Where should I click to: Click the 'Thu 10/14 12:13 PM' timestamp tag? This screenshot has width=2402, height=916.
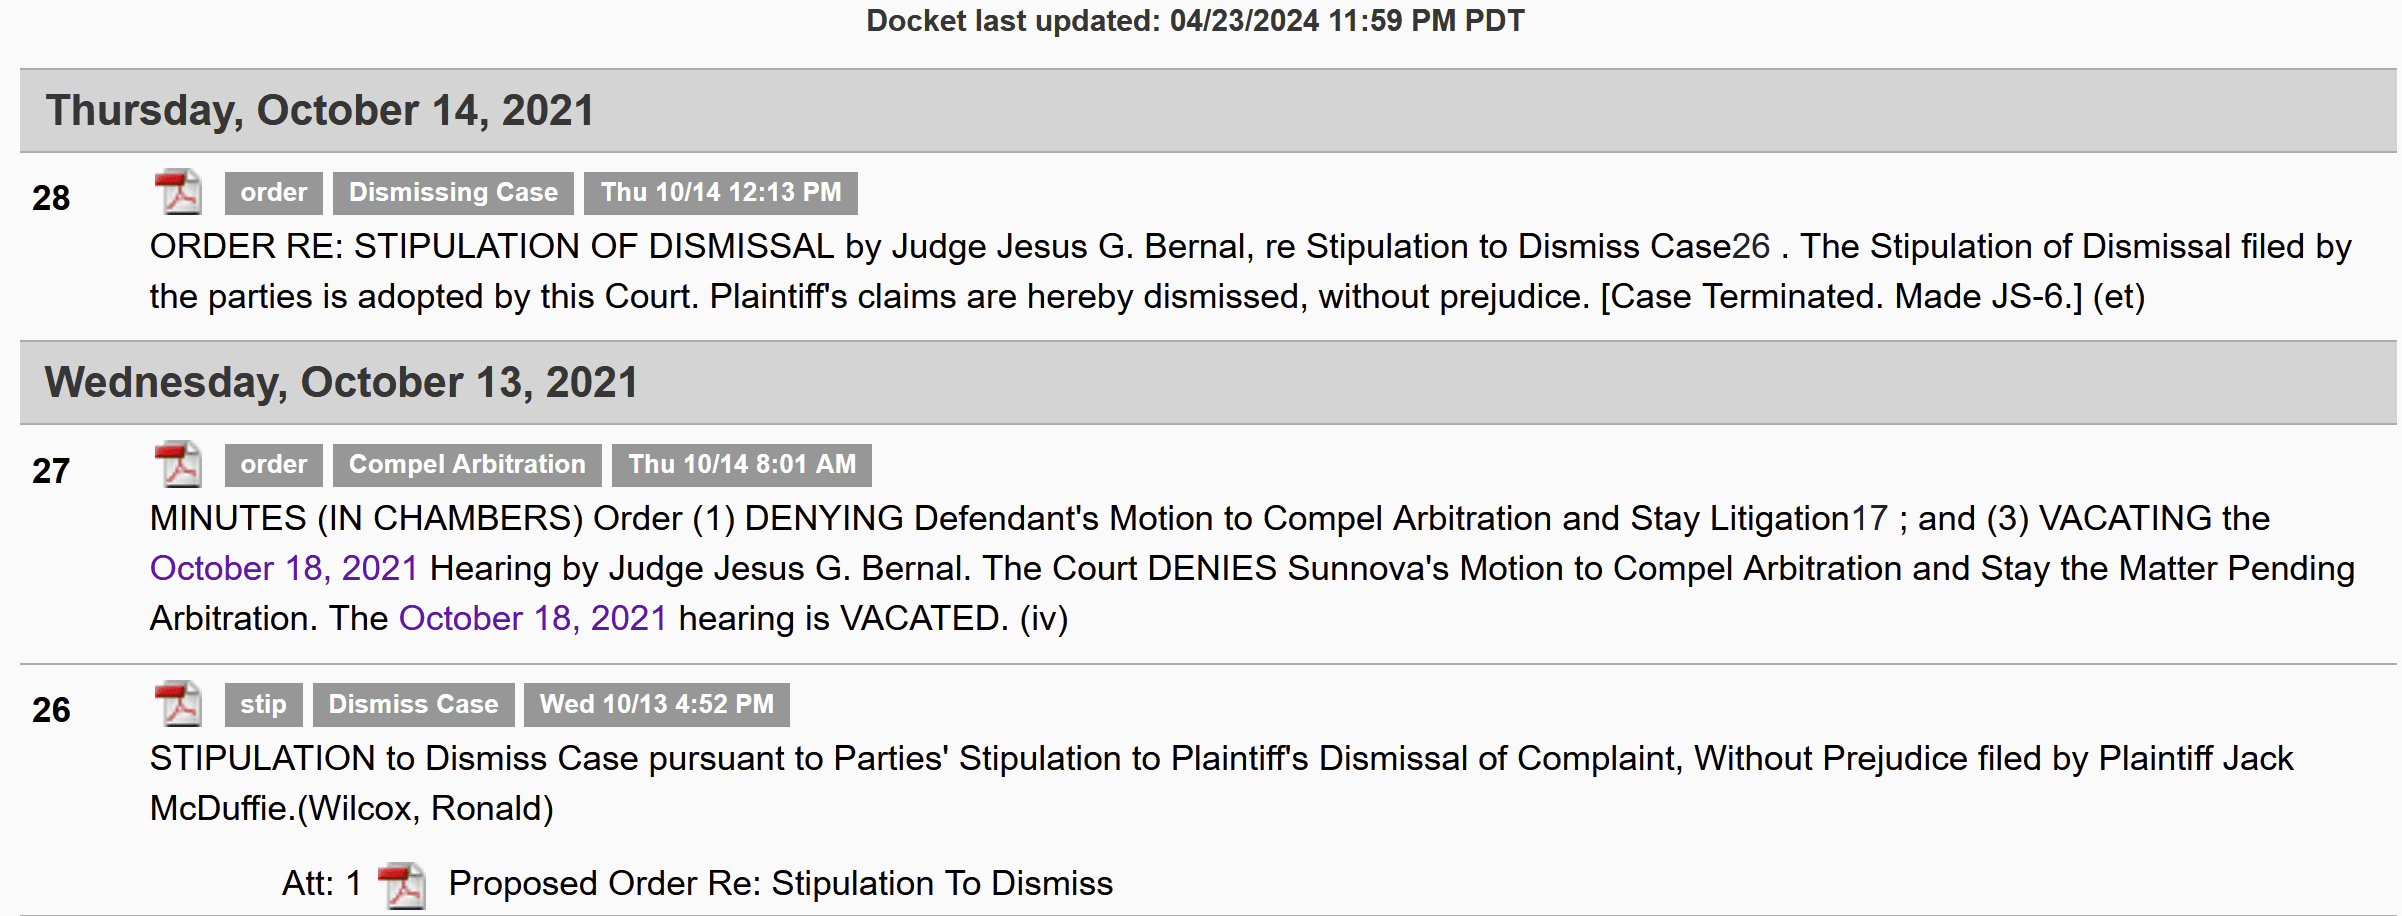tap(720, 193)
